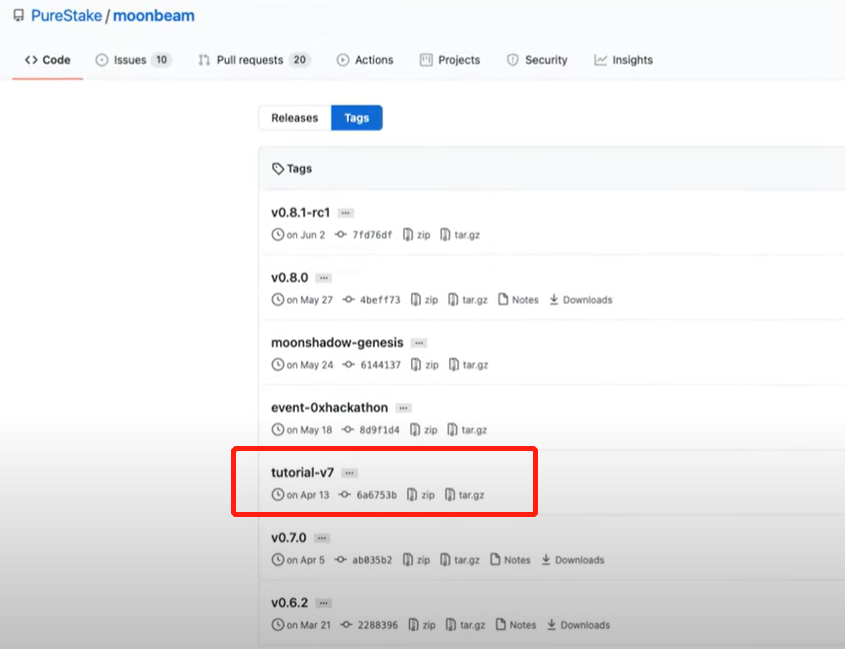Download v0.8.1-rc1 zip archive
845x649 pixels.
[417, 234]
